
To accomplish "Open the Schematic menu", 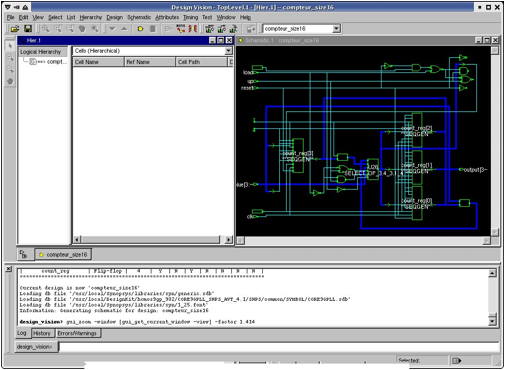I will pyautogui.click(x=139, y=17).
